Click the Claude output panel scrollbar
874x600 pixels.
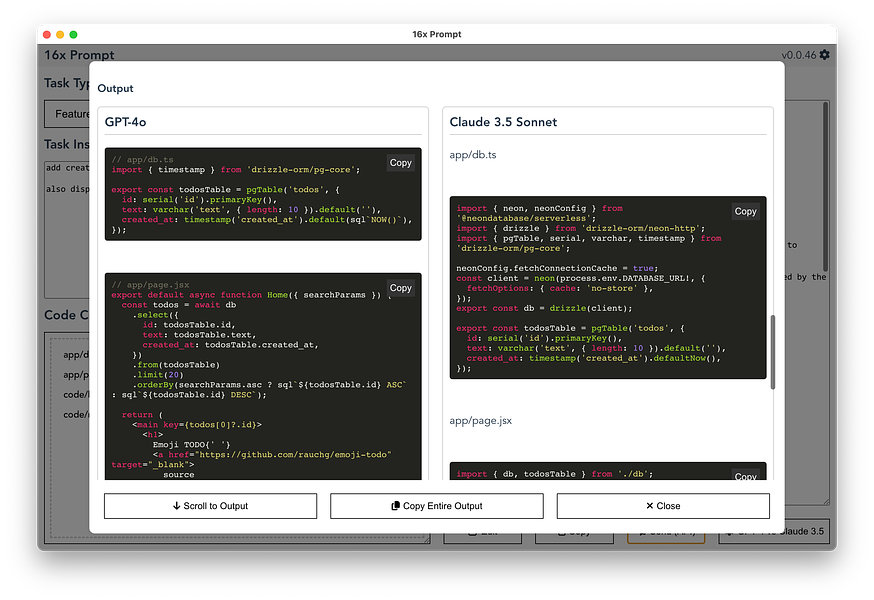click(x=773, y=352)
